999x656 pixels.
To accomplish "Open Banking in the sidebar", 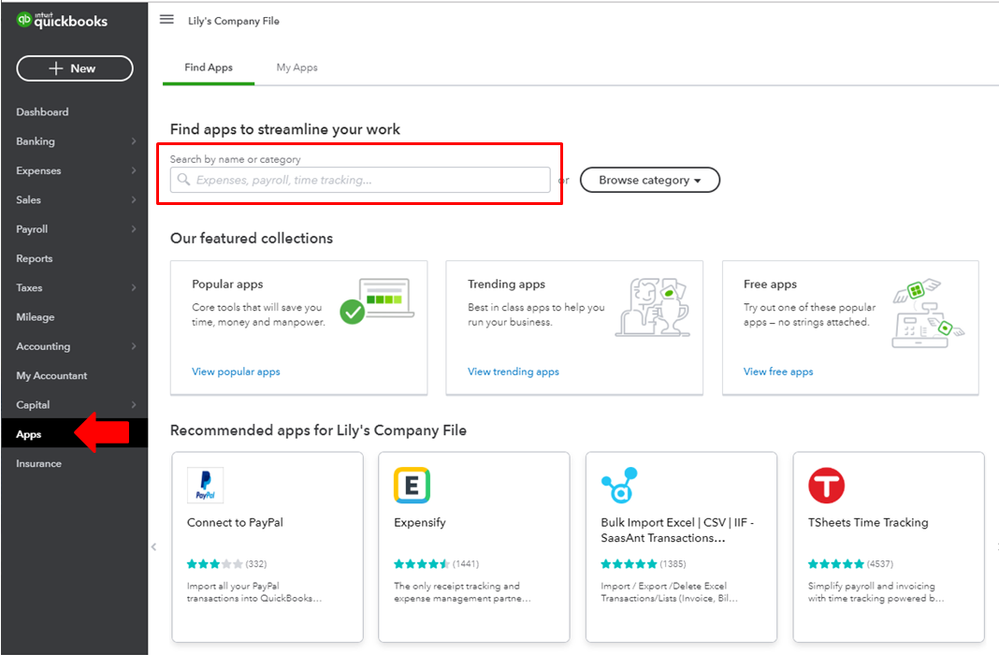I will pos(36,141).
